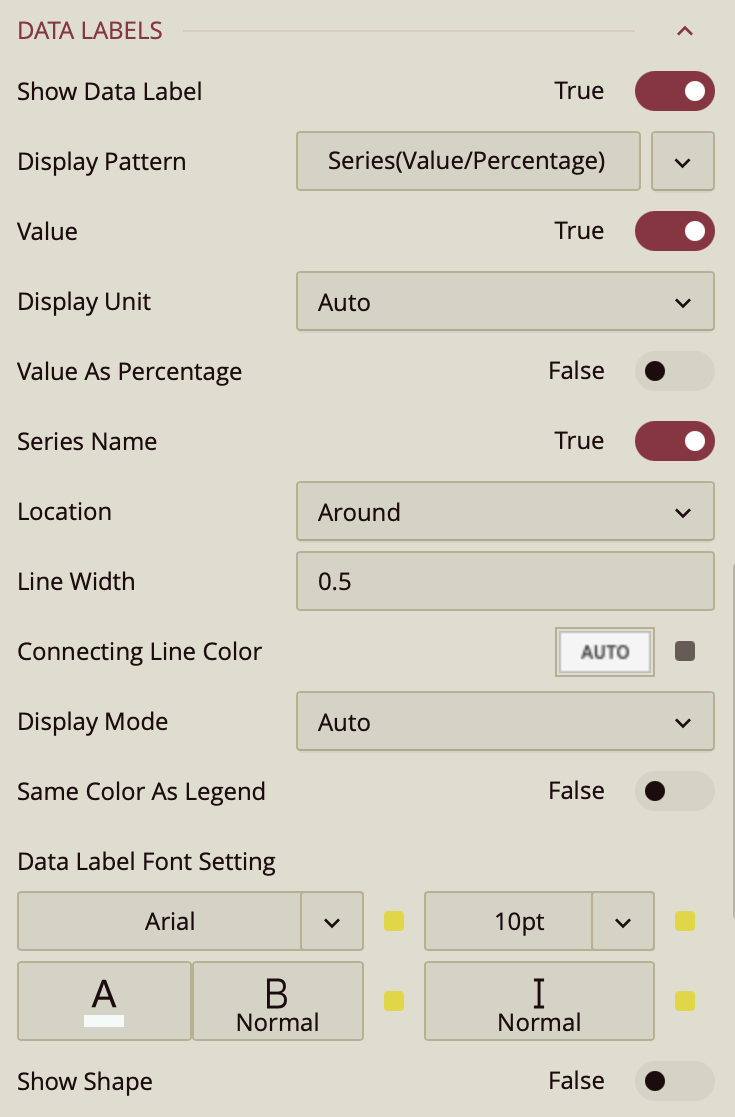Click yellow indicator beside 10pt size

tap(685, 921)
